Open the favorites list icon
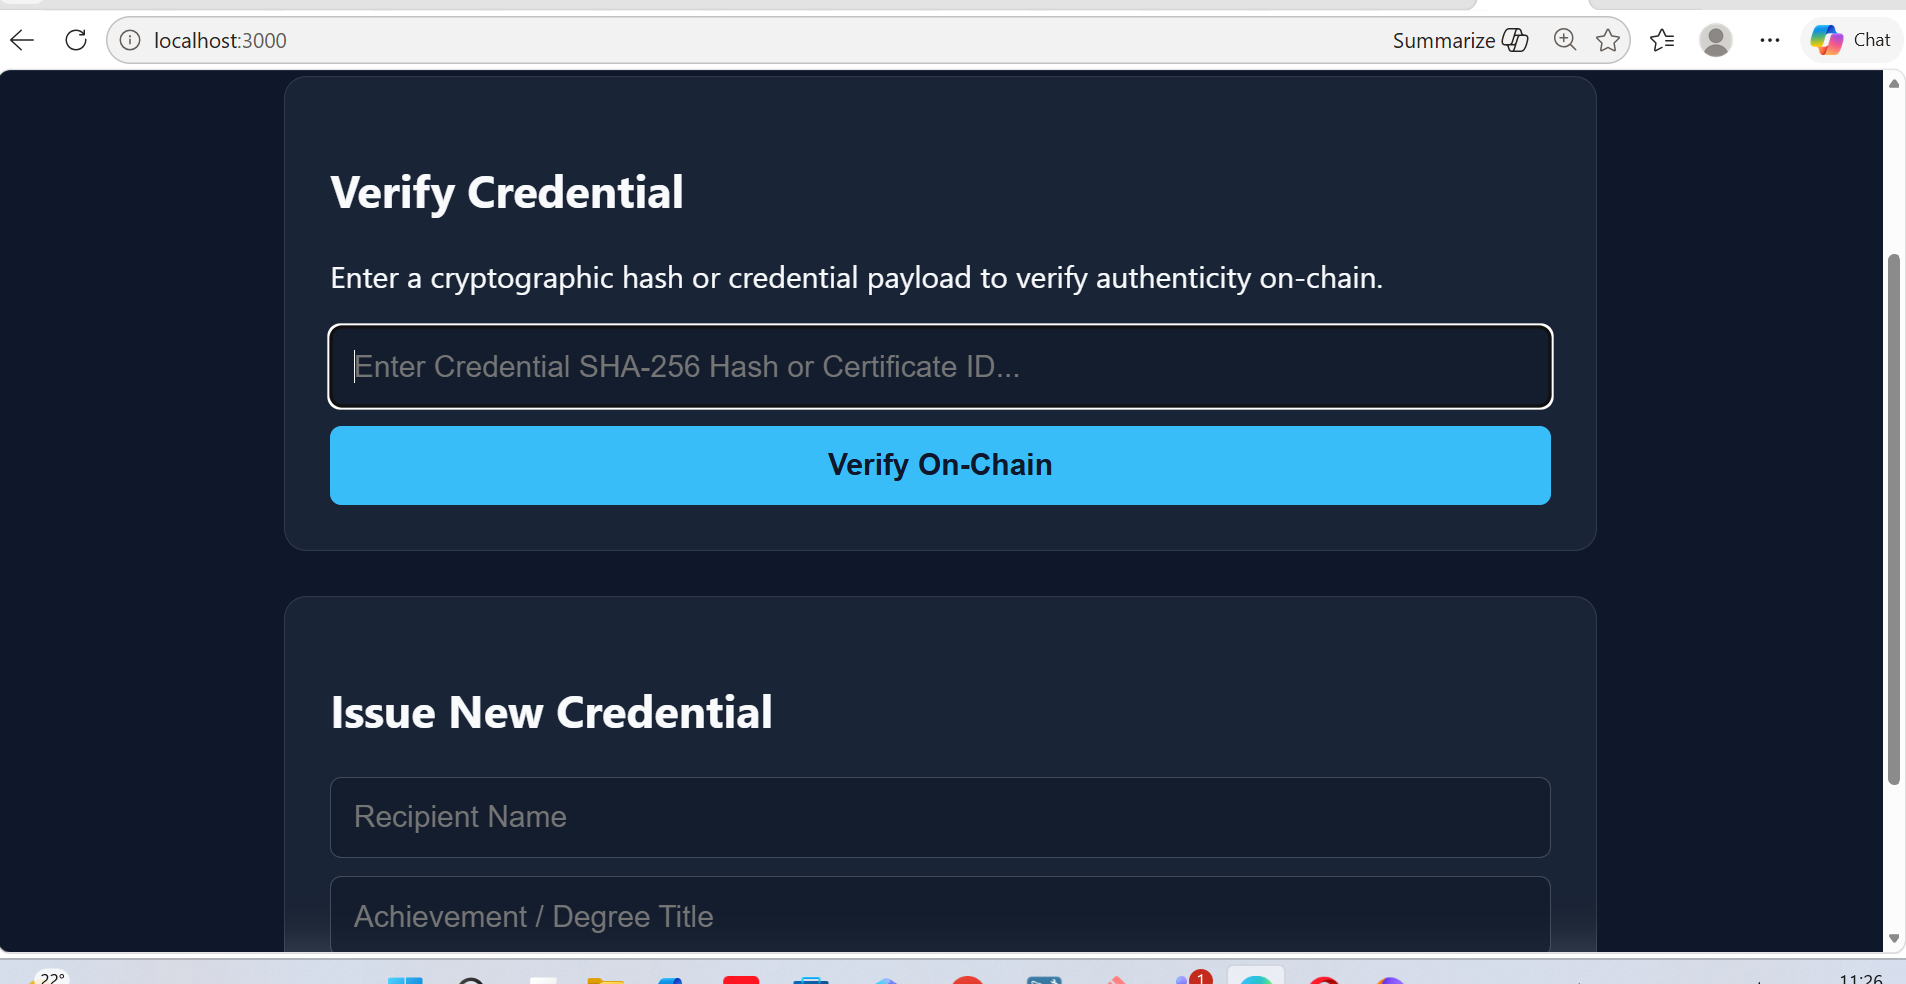 tap(1662, 40)
